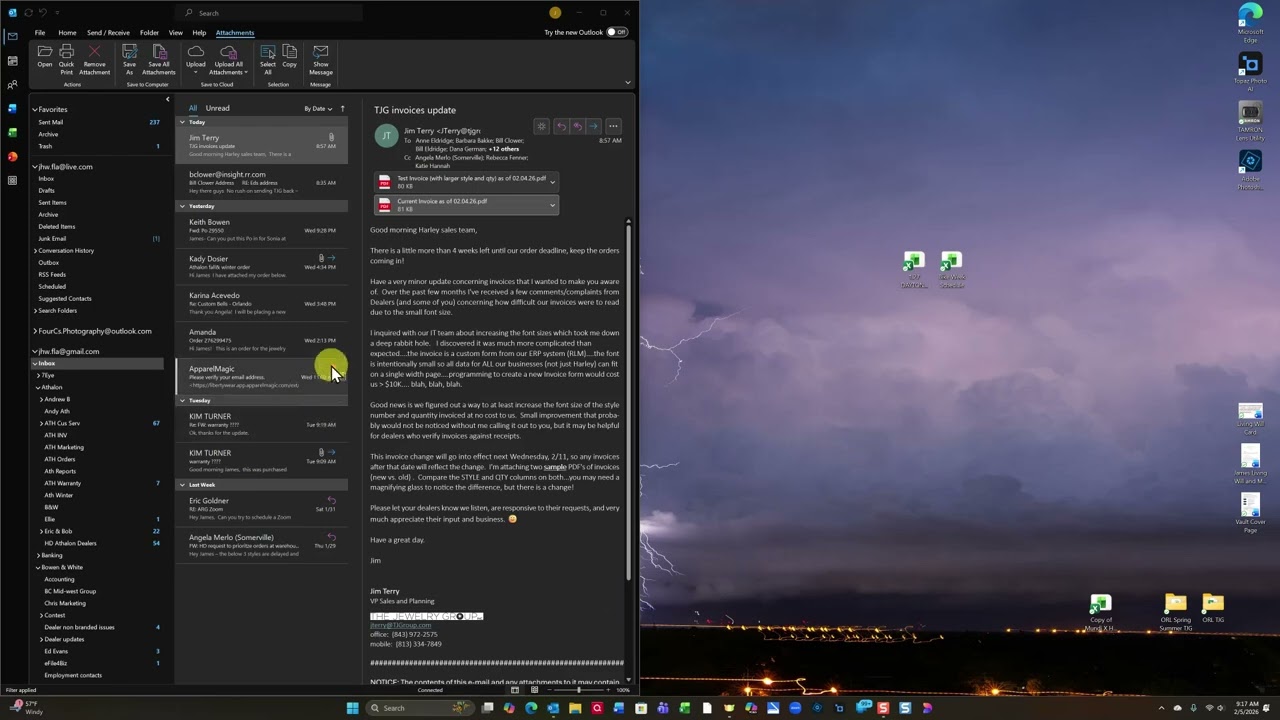Click Save All Attachments button
Image resolution: width=1280 pixels, height=720 pixels.
tap(158, 60)
